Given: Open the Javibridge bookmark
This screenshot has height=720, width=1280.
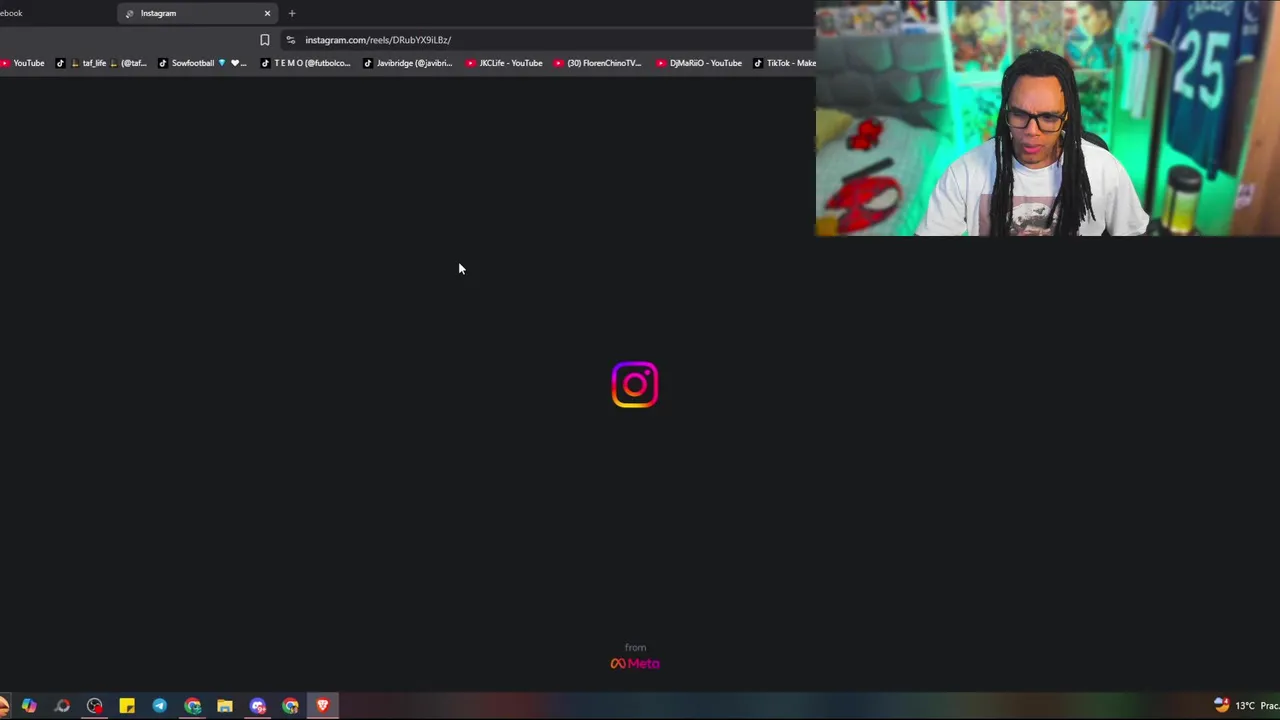Looking at the screenshot, I should [407, 63].
